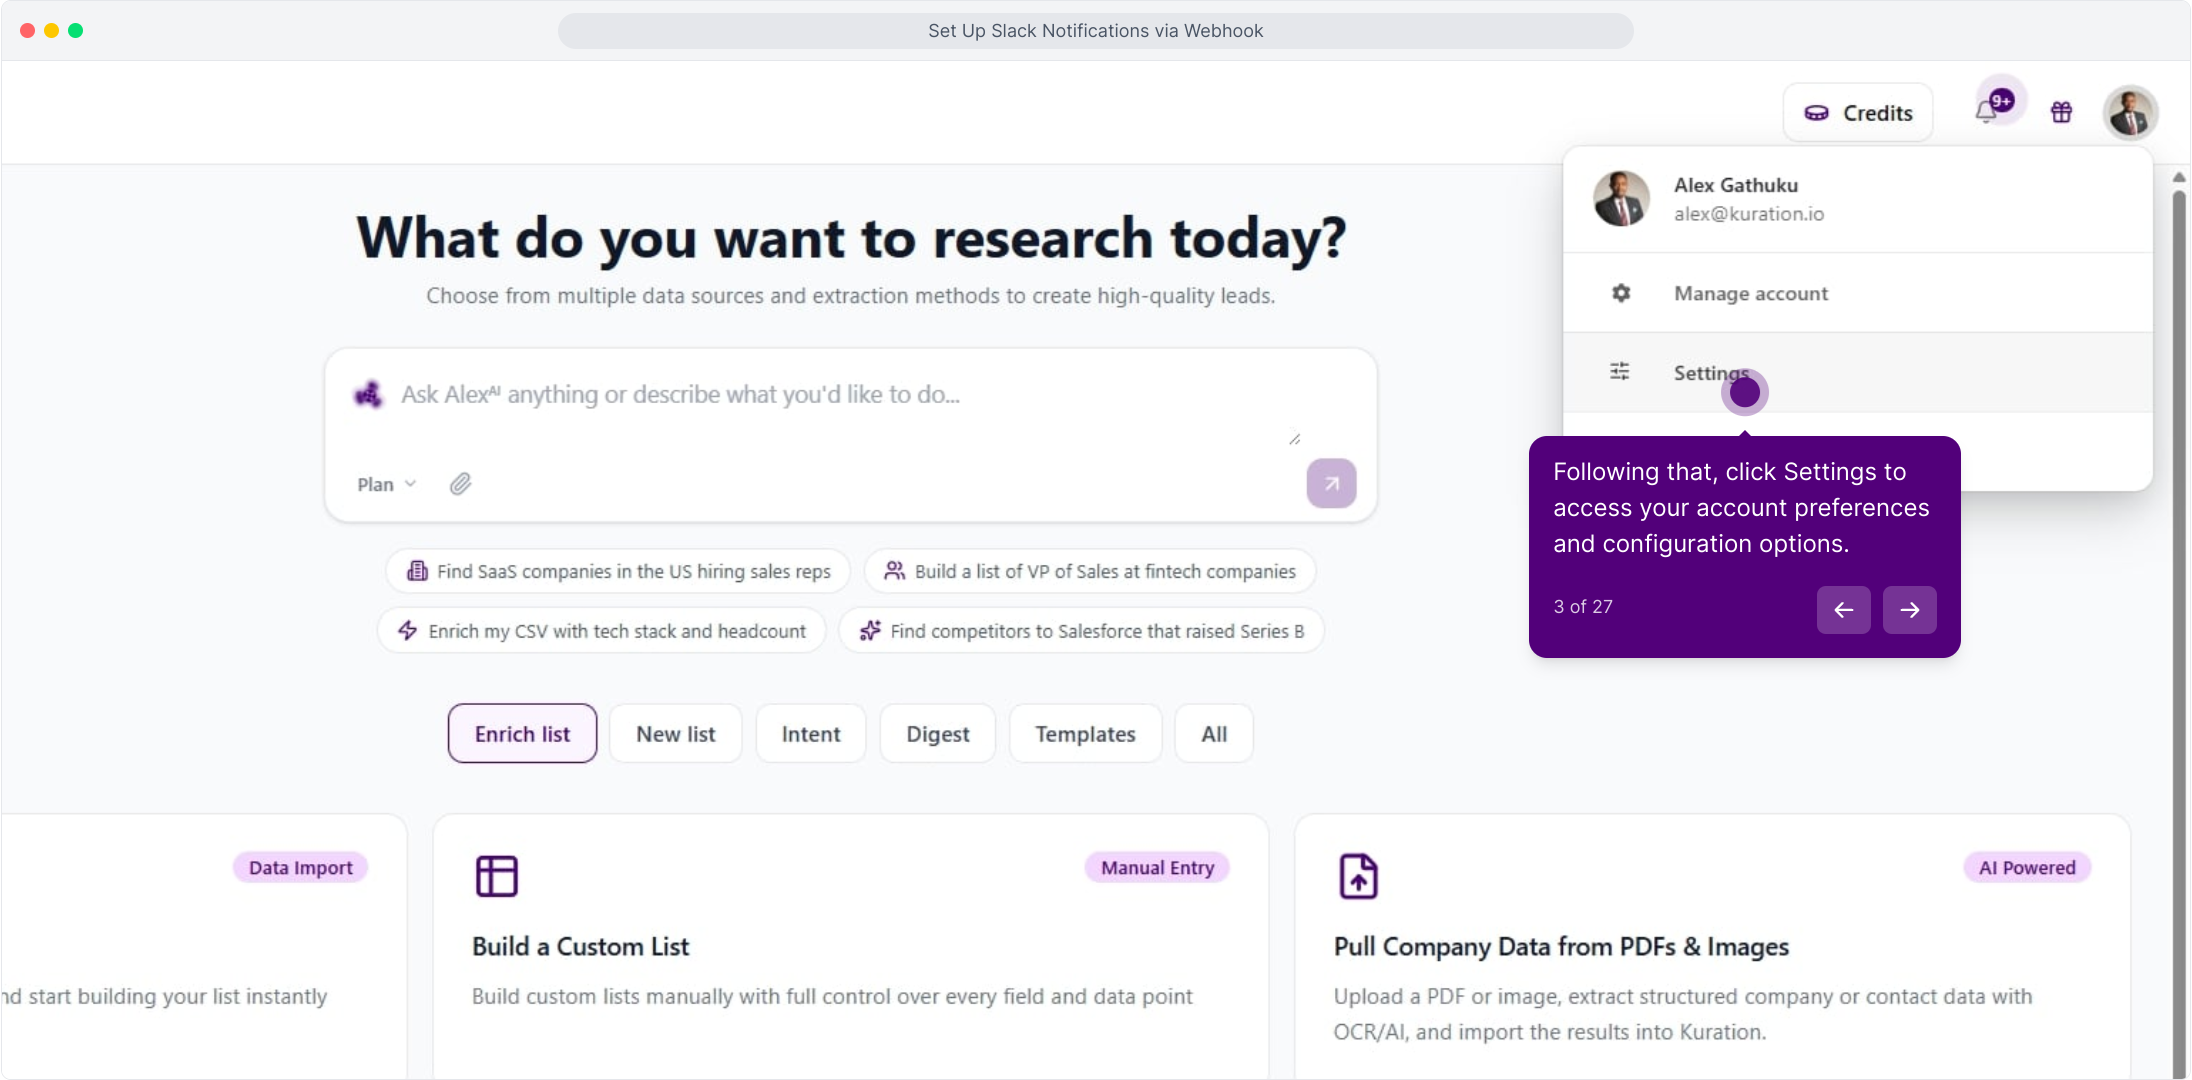Select 'Build a list of VP of Sales' suggestion
This screenshot has width=2192, height=1080.
[1090, 571]
